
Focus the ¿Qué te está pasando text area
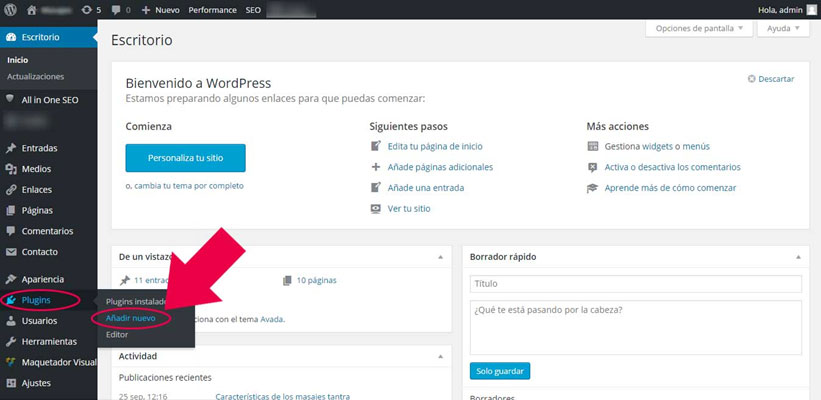[x=636, y=328]
